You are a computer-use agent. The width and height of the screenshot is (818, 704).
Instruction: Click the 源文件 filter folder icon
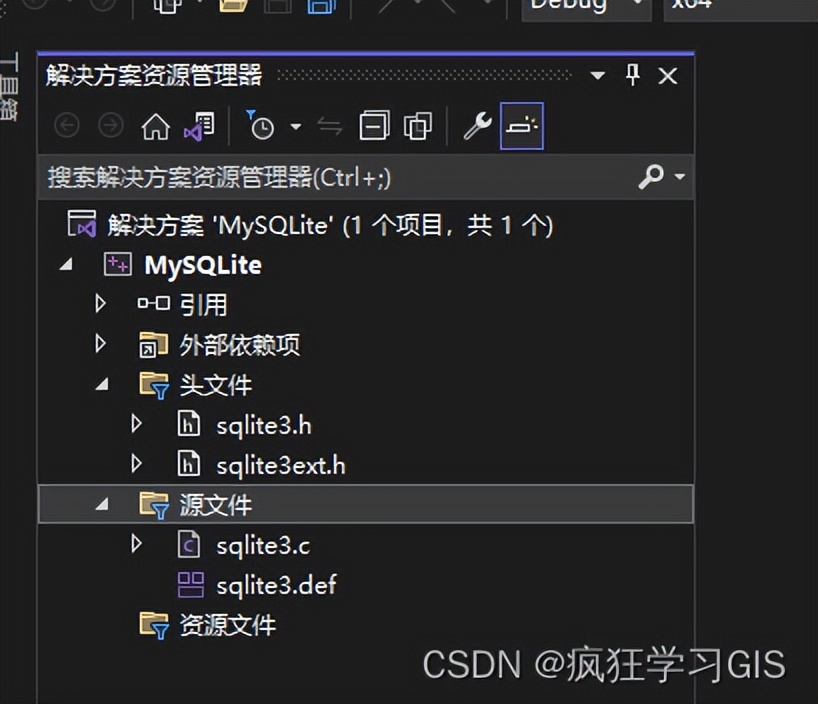[154, 505]
